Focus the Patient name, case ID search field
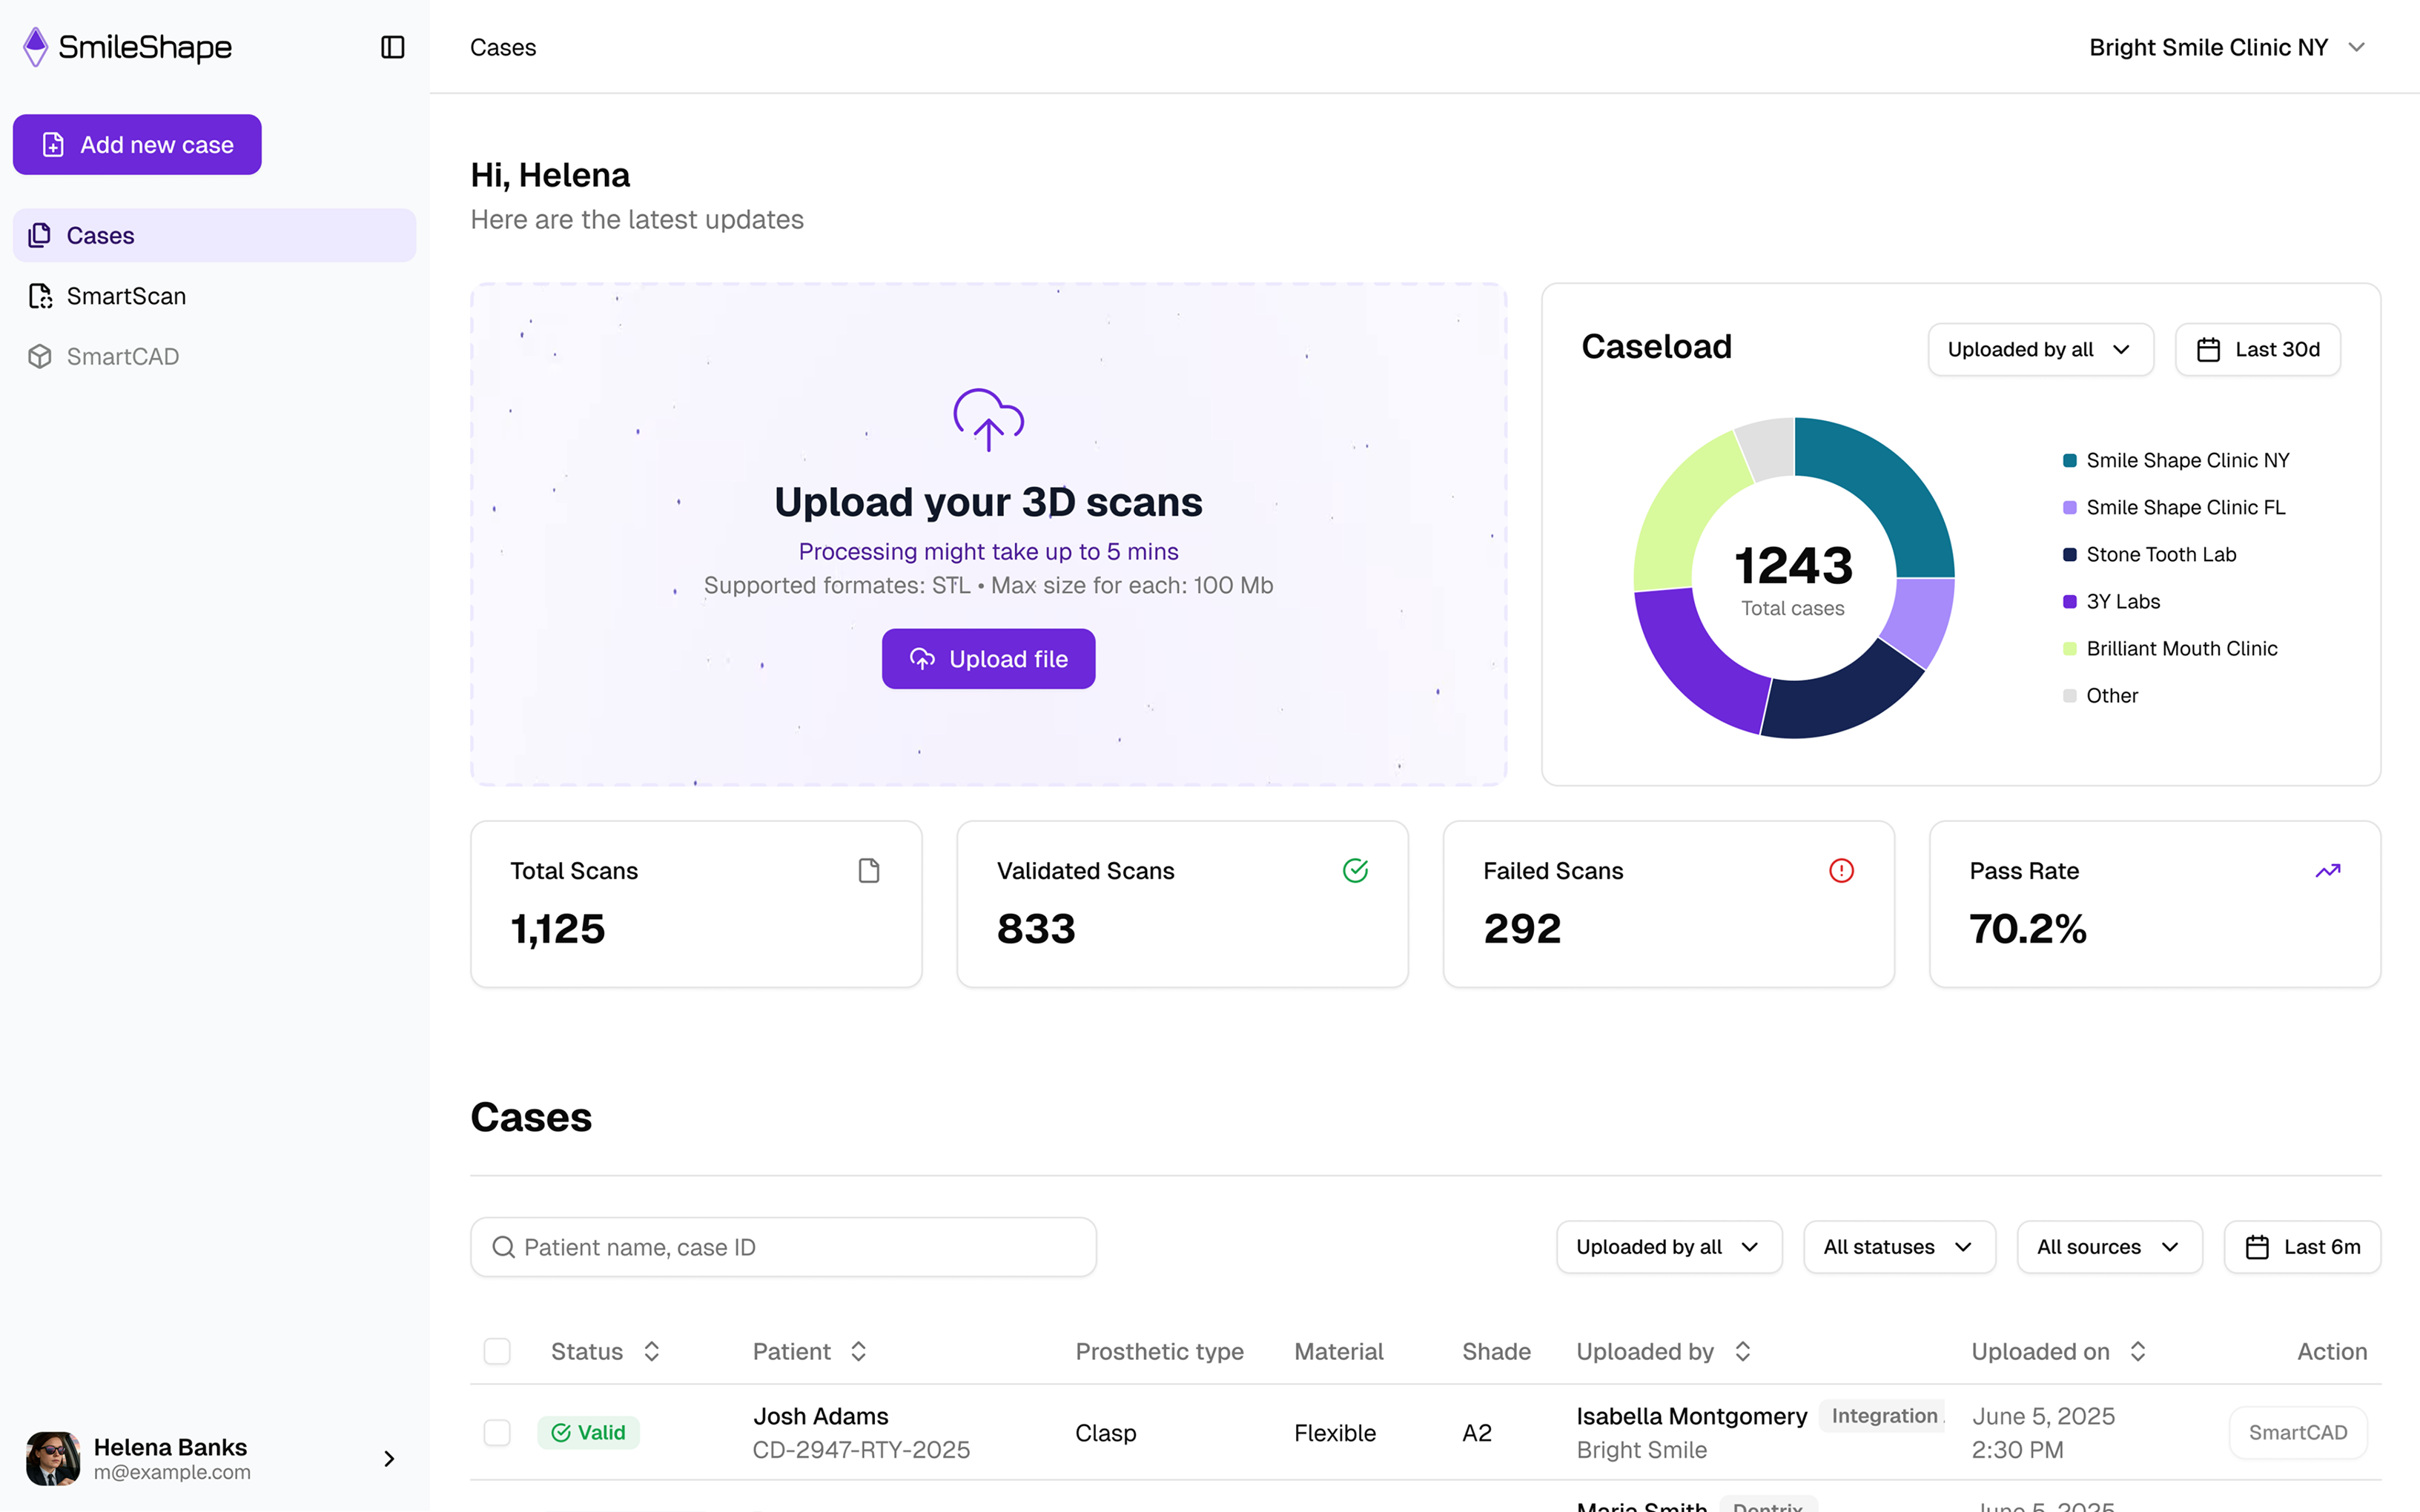The height and width of the screenshot is (1512, 2420). click(x=783, y=1246)
